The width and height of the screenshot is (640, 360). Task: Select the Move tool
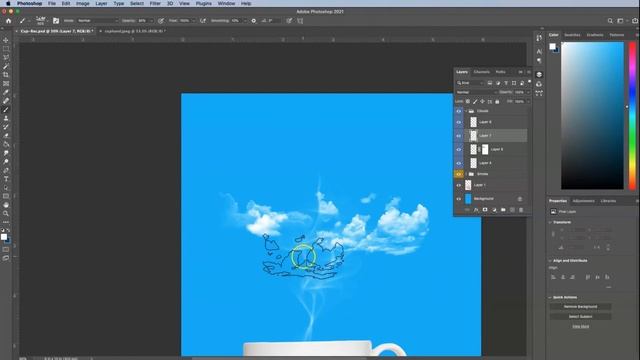6,40
